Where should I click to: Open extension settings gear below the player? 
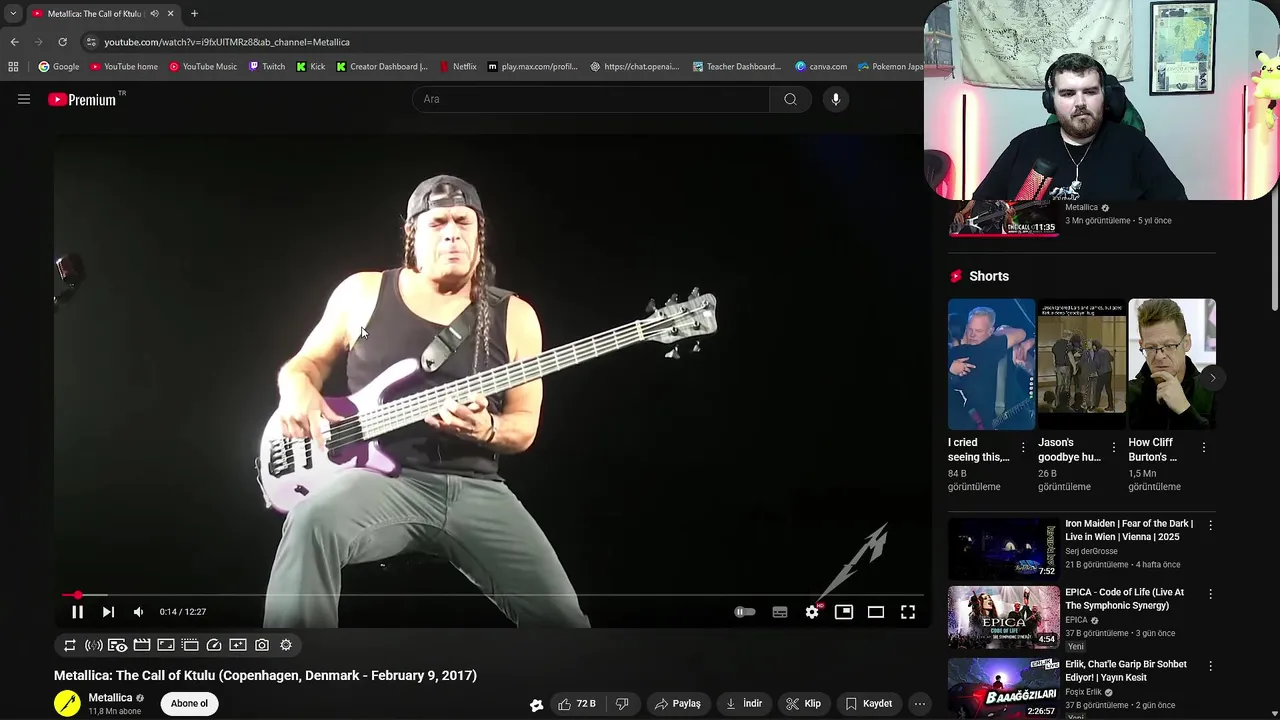click(x=286, y=646)
